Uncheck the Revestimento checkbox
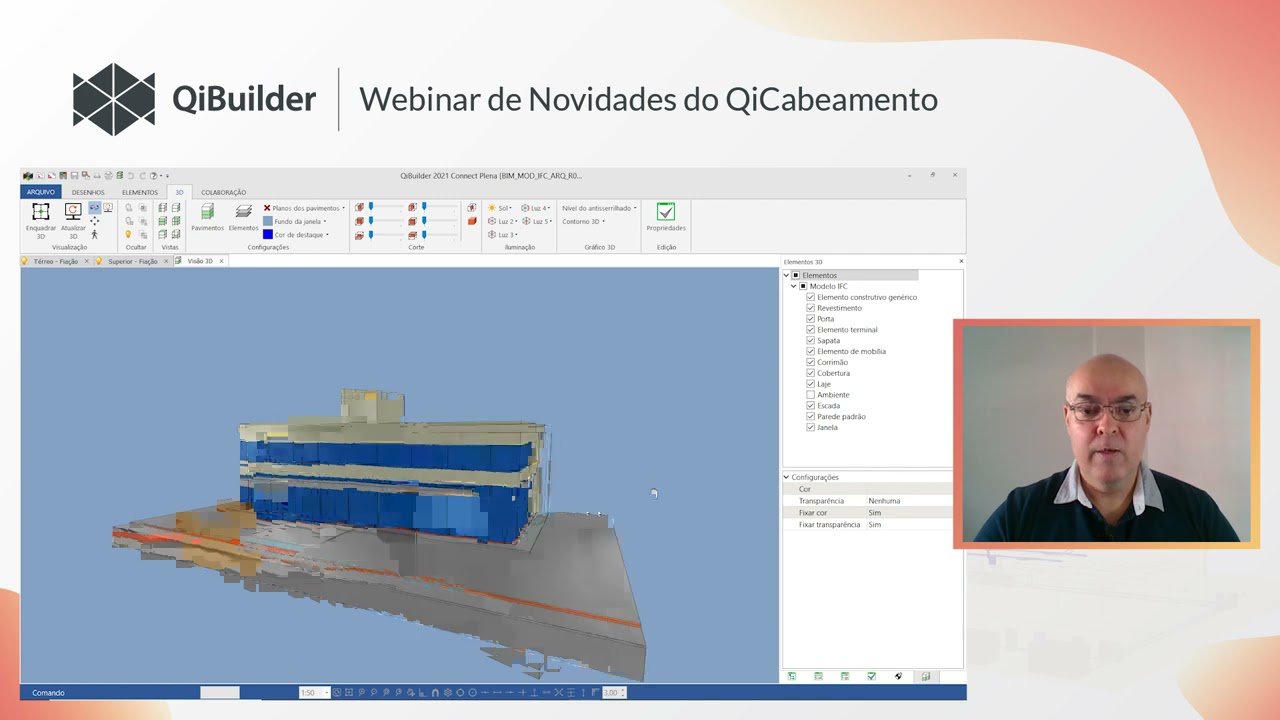The width and height of the screenshot is (1280, 720). click(811, 308)
